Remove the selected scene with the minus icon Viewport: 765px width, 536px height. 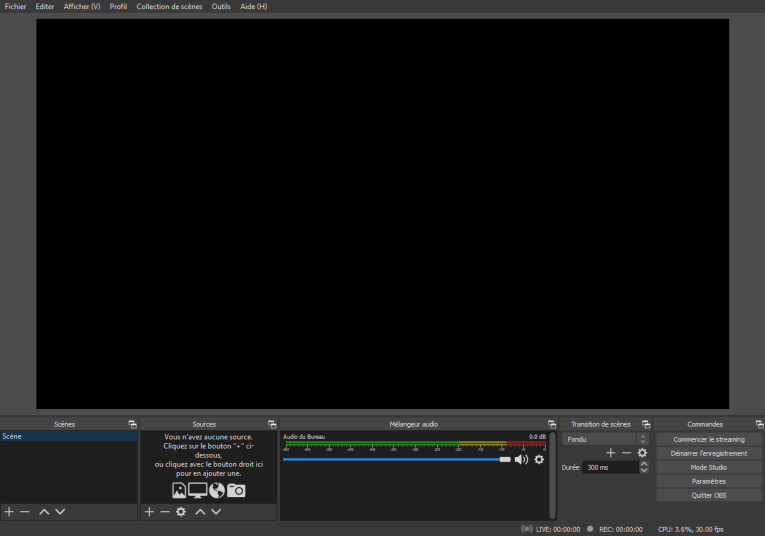point(25,512)
